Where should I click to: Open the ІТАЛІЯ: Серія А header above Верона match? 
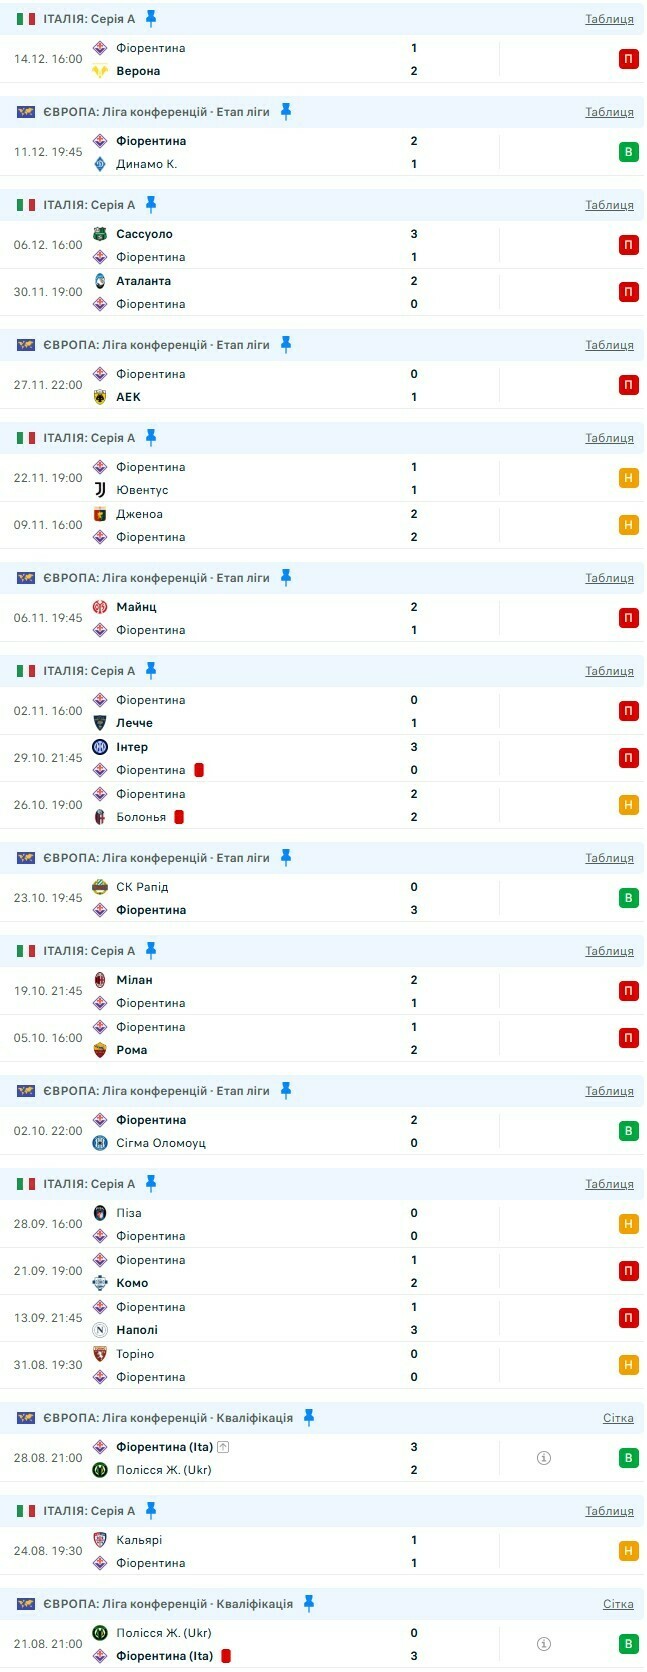click(89, 19)
